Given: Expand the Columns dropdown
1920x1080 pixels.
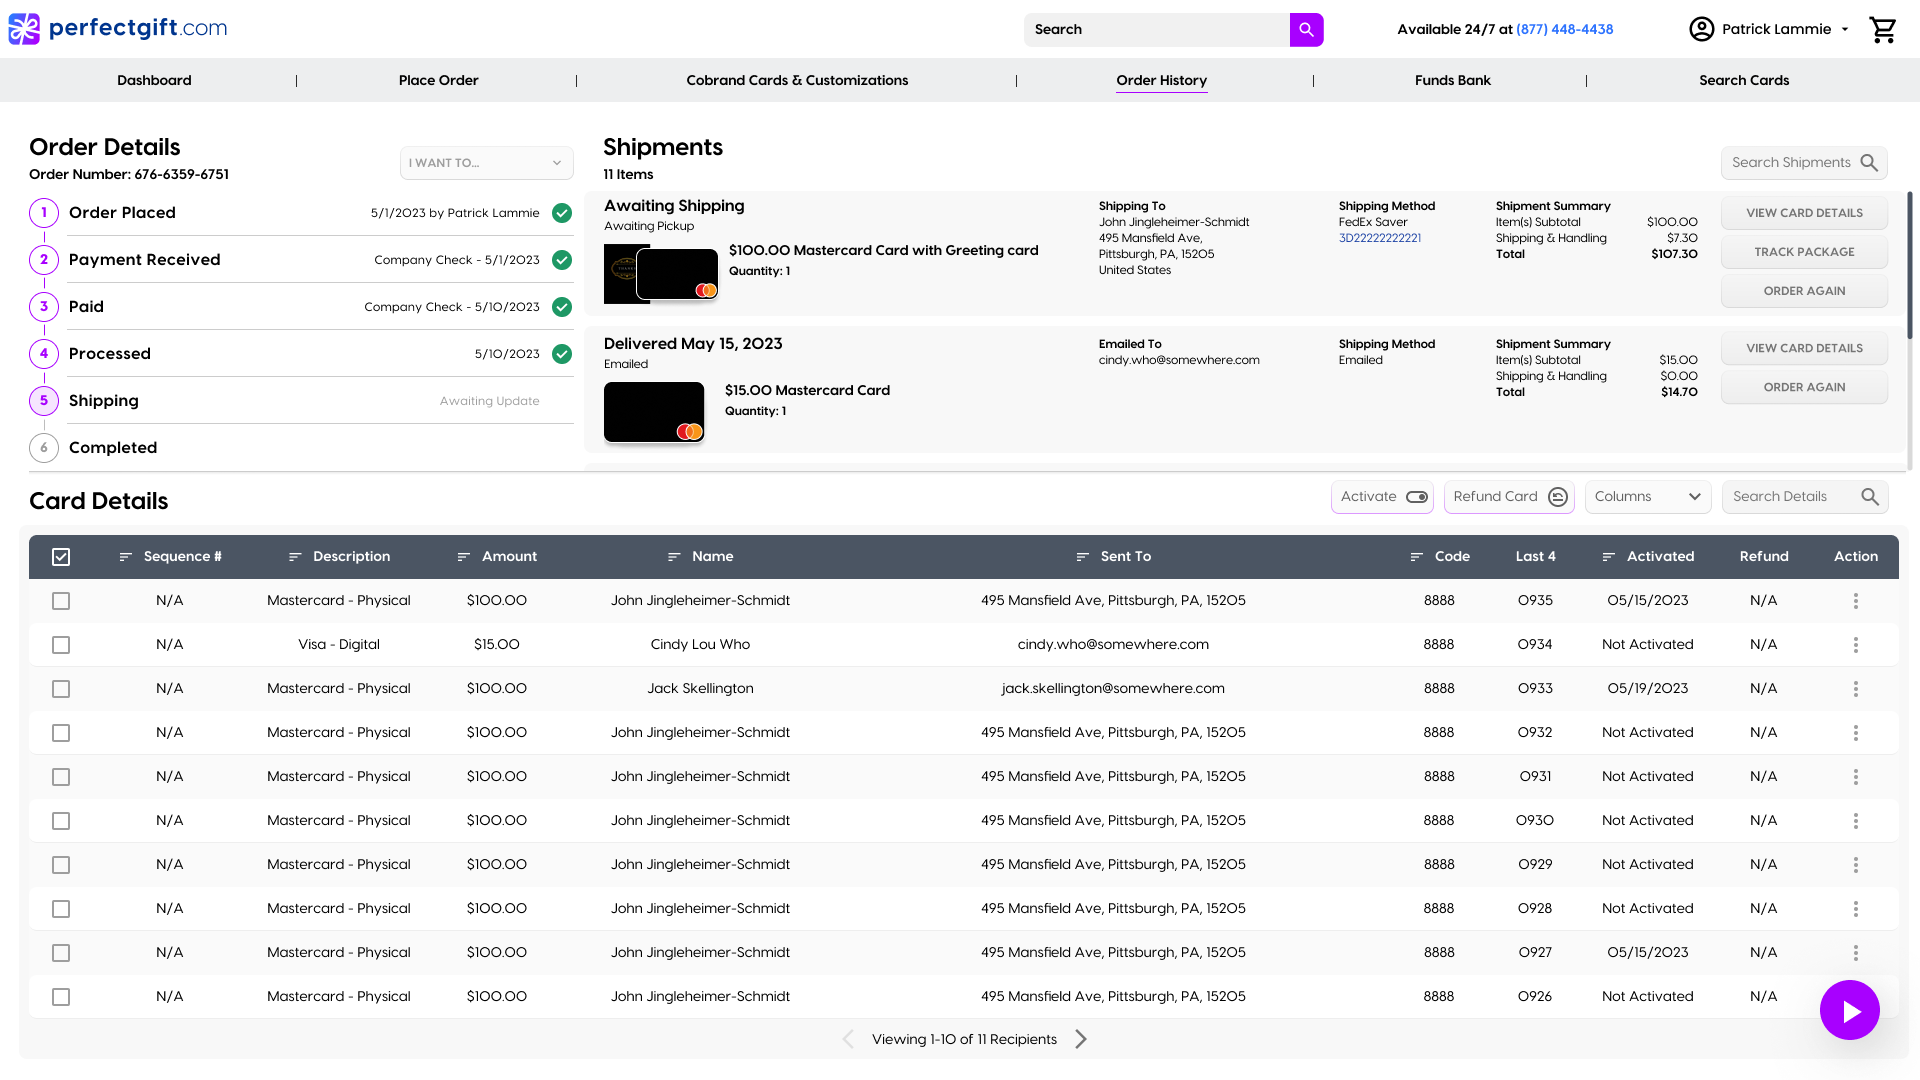Looking at the screenshot, I should (1647, 497).
